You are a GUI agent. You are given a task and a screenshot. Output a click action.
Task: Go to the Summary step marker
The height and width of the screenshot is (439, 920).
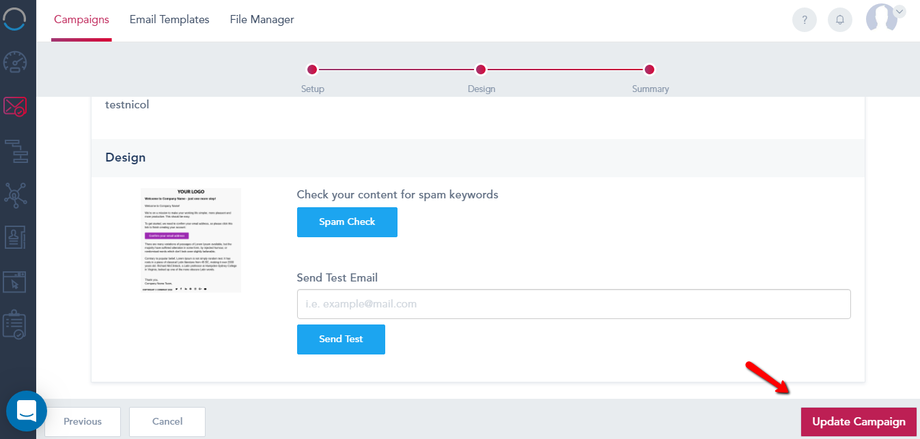pos(649,70)
